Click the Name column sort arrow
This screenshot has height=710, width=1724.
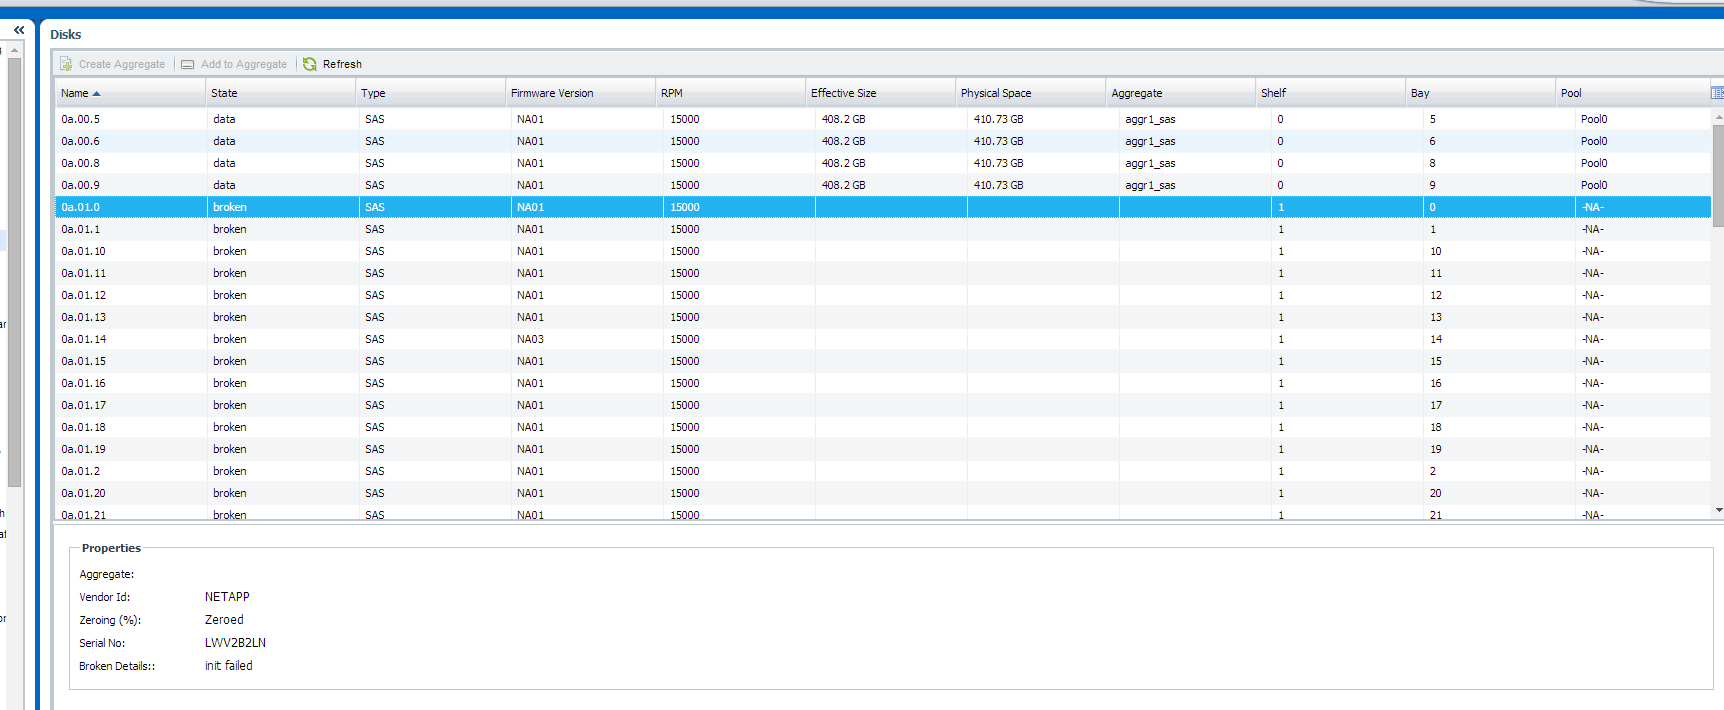pos(96,93)
